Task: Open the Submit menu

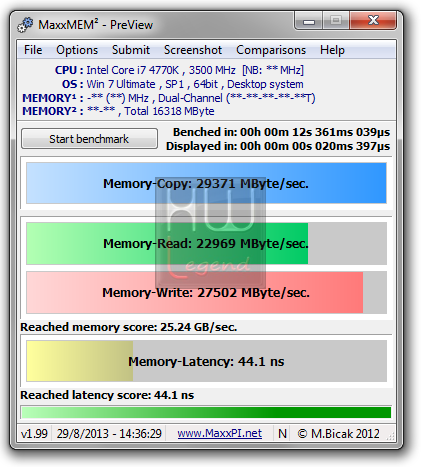Action: 131,50
